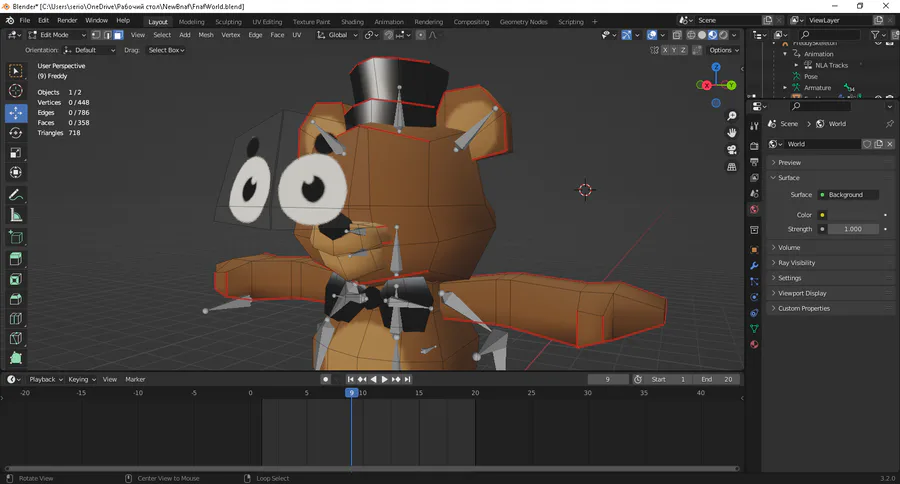Open the Mesh menu in viewport header

coord(206,35)
